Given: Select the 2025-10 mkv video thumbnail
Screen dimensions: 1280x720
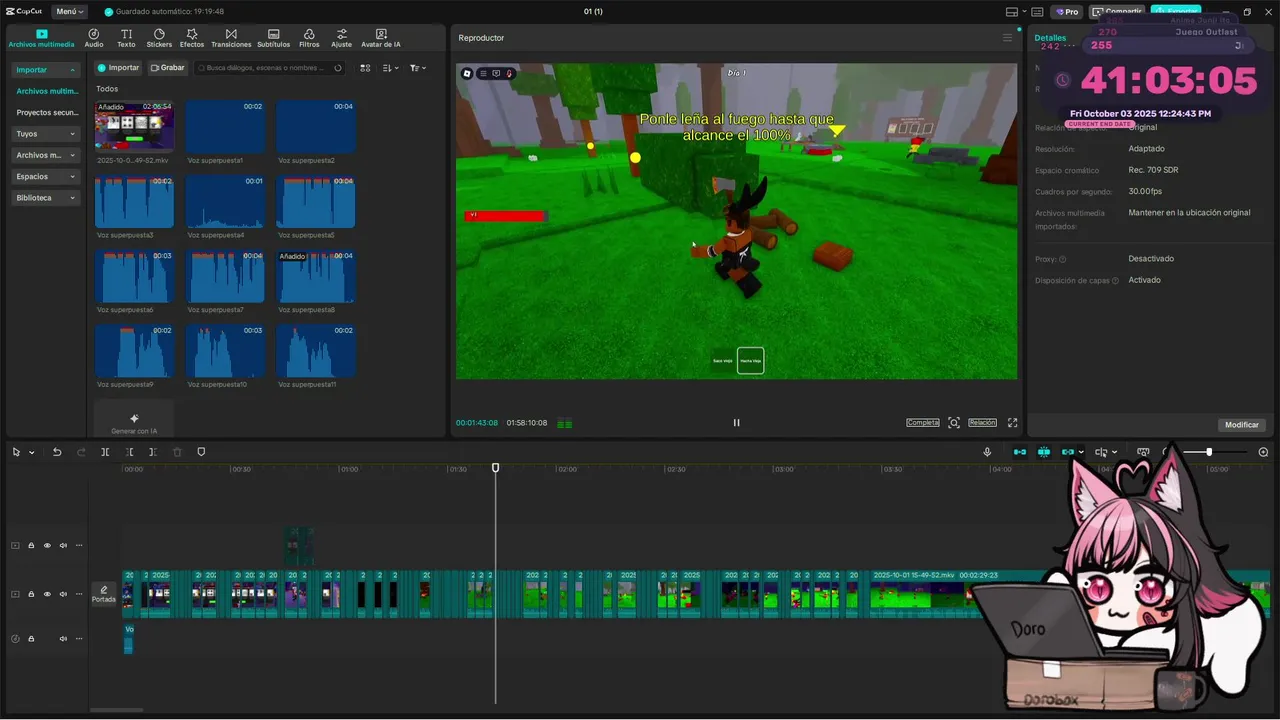Looking at the screenshot, I should coord(134,126).
